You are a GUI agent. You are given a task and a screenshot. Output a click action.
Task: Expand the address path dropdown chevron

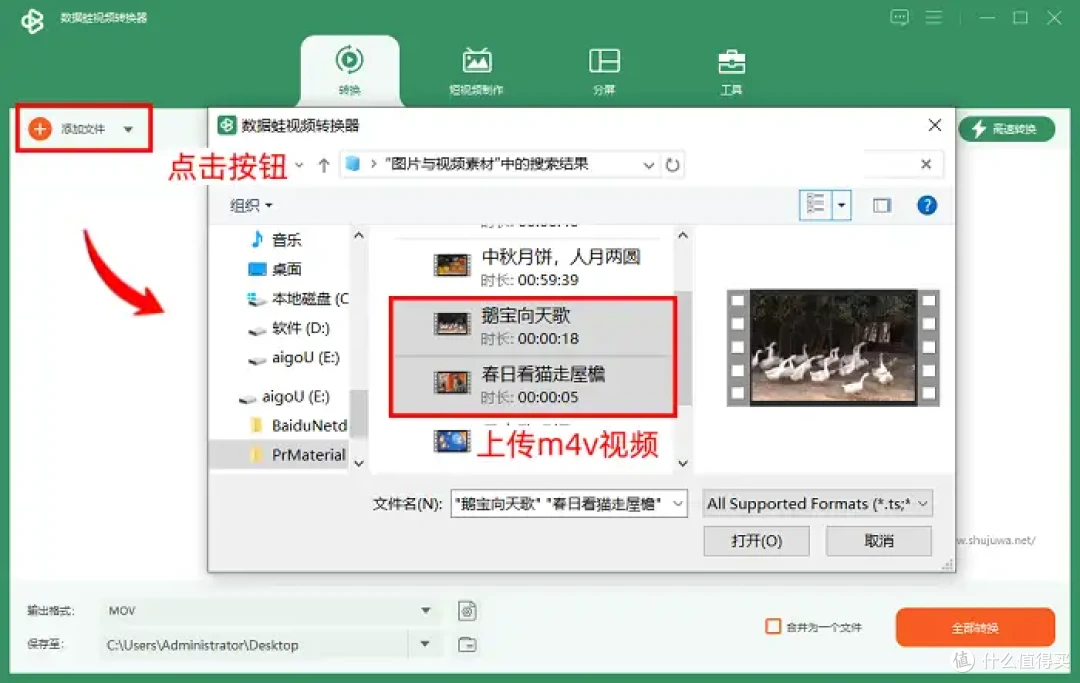pos(648,165)
